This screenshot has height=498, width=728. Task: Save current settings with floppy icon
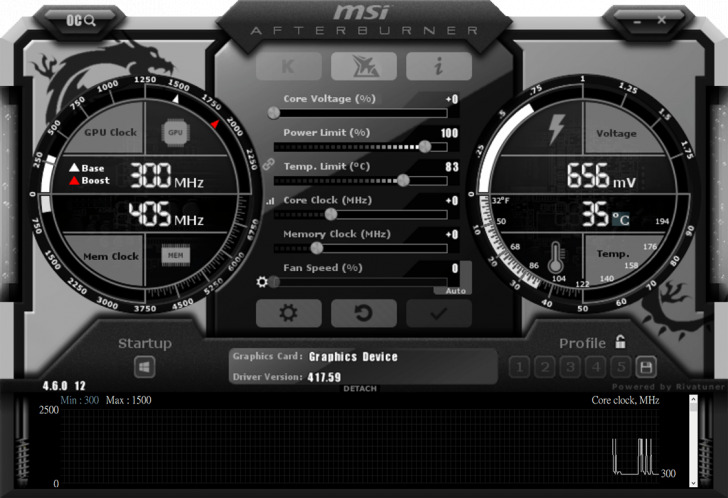[x=646, y=367]
